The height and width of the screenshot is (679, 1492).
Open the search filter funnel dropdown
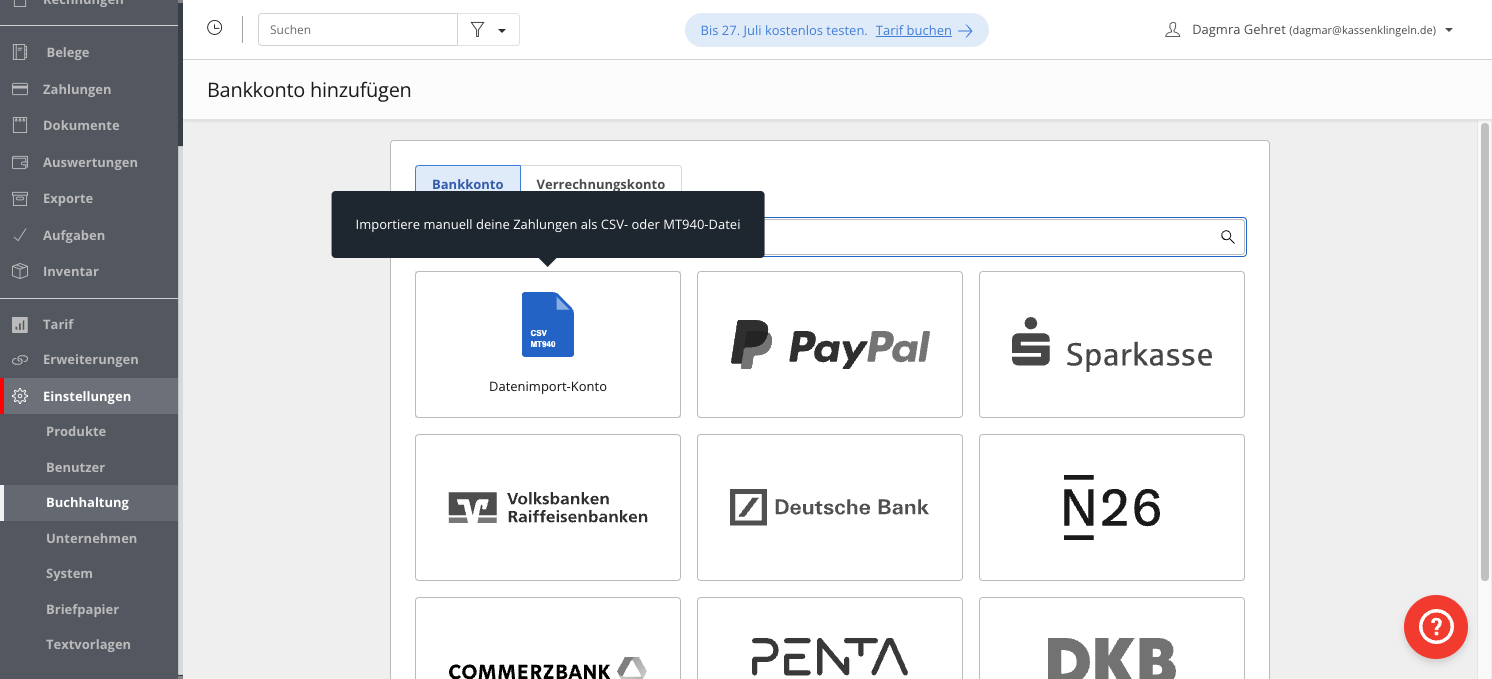click(x=488, y=30)
